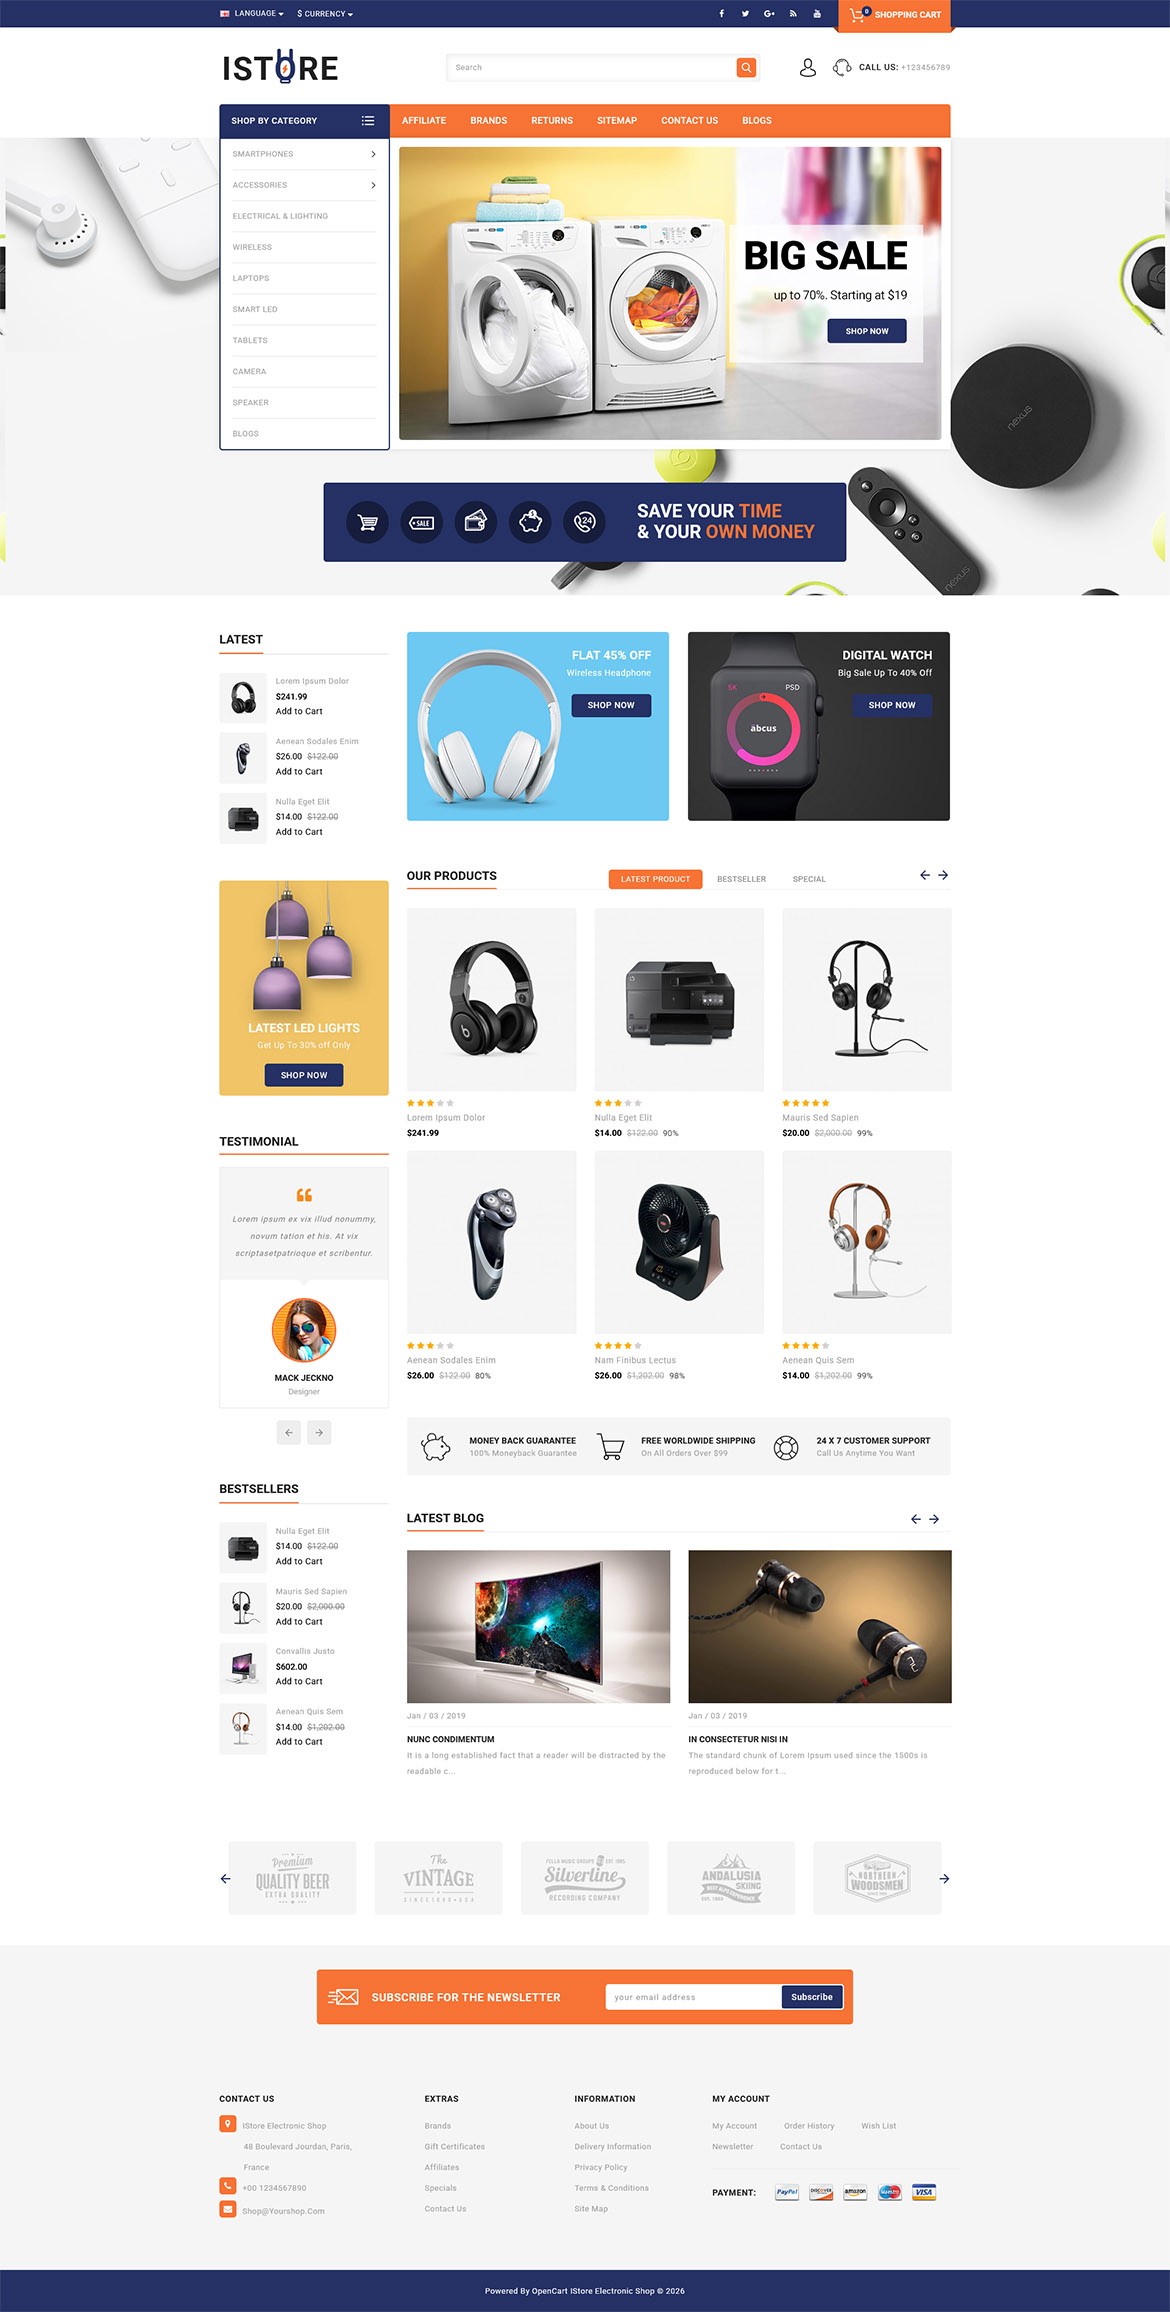Expand the Accessories category chevron
Viewport: 1170px width, 2312px height.
[373, 185]
